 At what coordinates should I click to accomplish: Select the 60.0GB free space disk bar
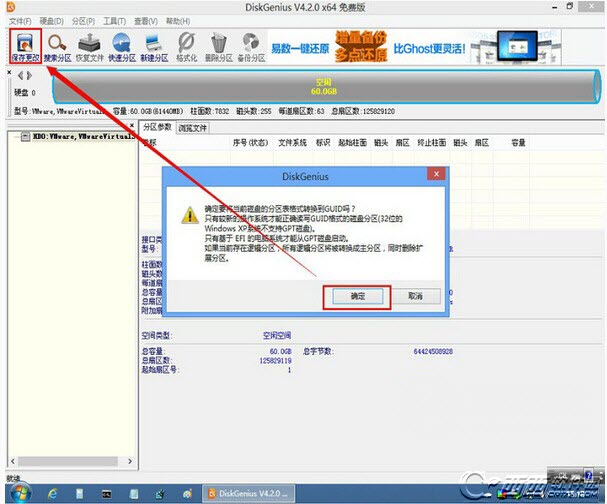(x=326, y=87)
